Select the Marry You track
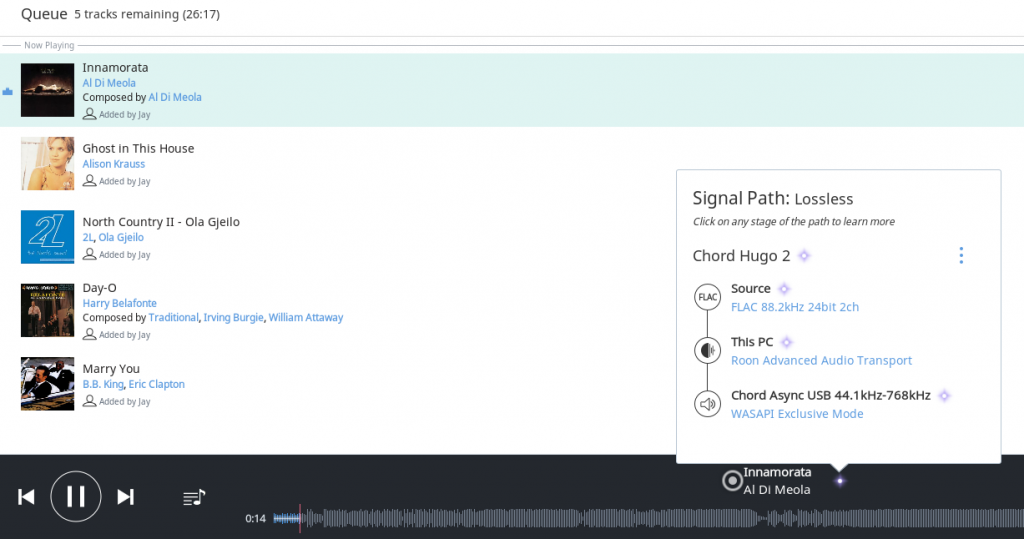1024x539 pixels. pos(111,369)
